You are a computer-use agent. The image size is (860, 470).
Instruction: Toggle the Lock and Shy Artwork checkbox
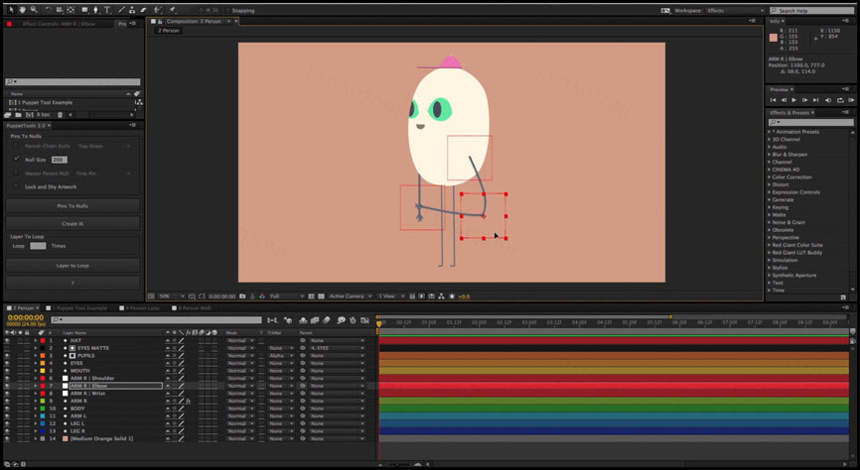click(x=16, y=186)
